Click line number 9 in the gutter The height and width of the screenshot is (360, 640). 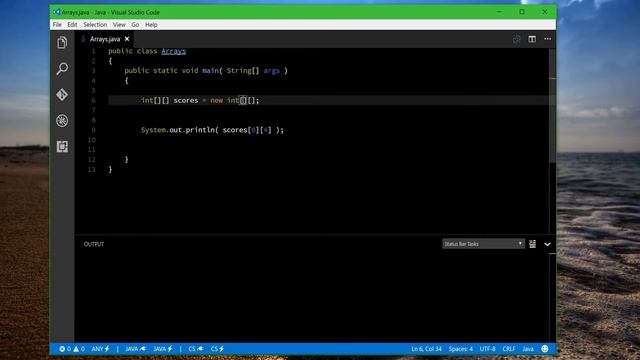pyautogui.click(x=93, y=130)
